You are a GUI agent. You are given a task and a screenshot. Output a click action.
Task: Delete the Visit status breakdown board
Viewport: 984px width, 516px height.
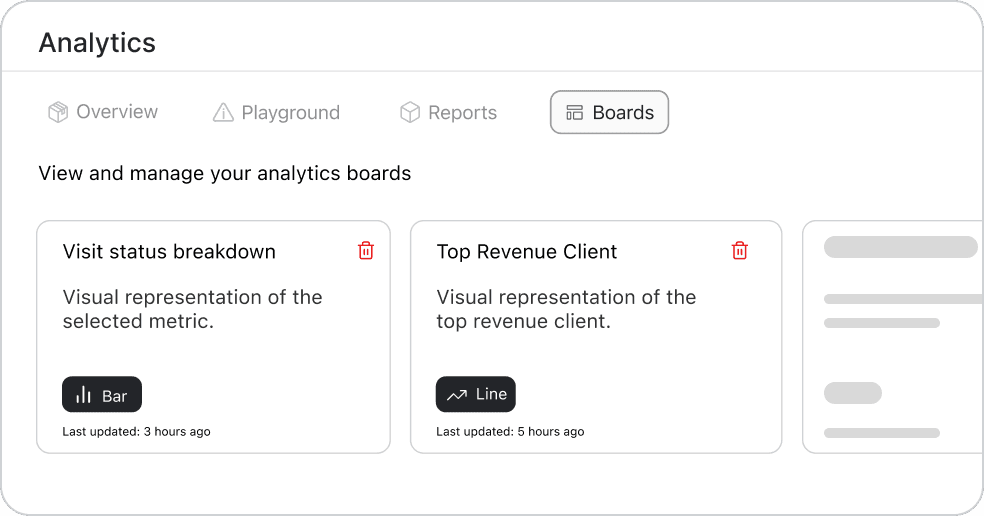(366, 251)
